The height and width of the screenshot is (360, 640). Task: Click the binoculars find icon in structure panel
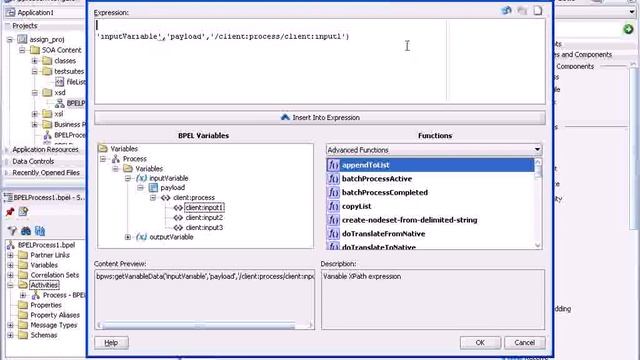[26, 231]
